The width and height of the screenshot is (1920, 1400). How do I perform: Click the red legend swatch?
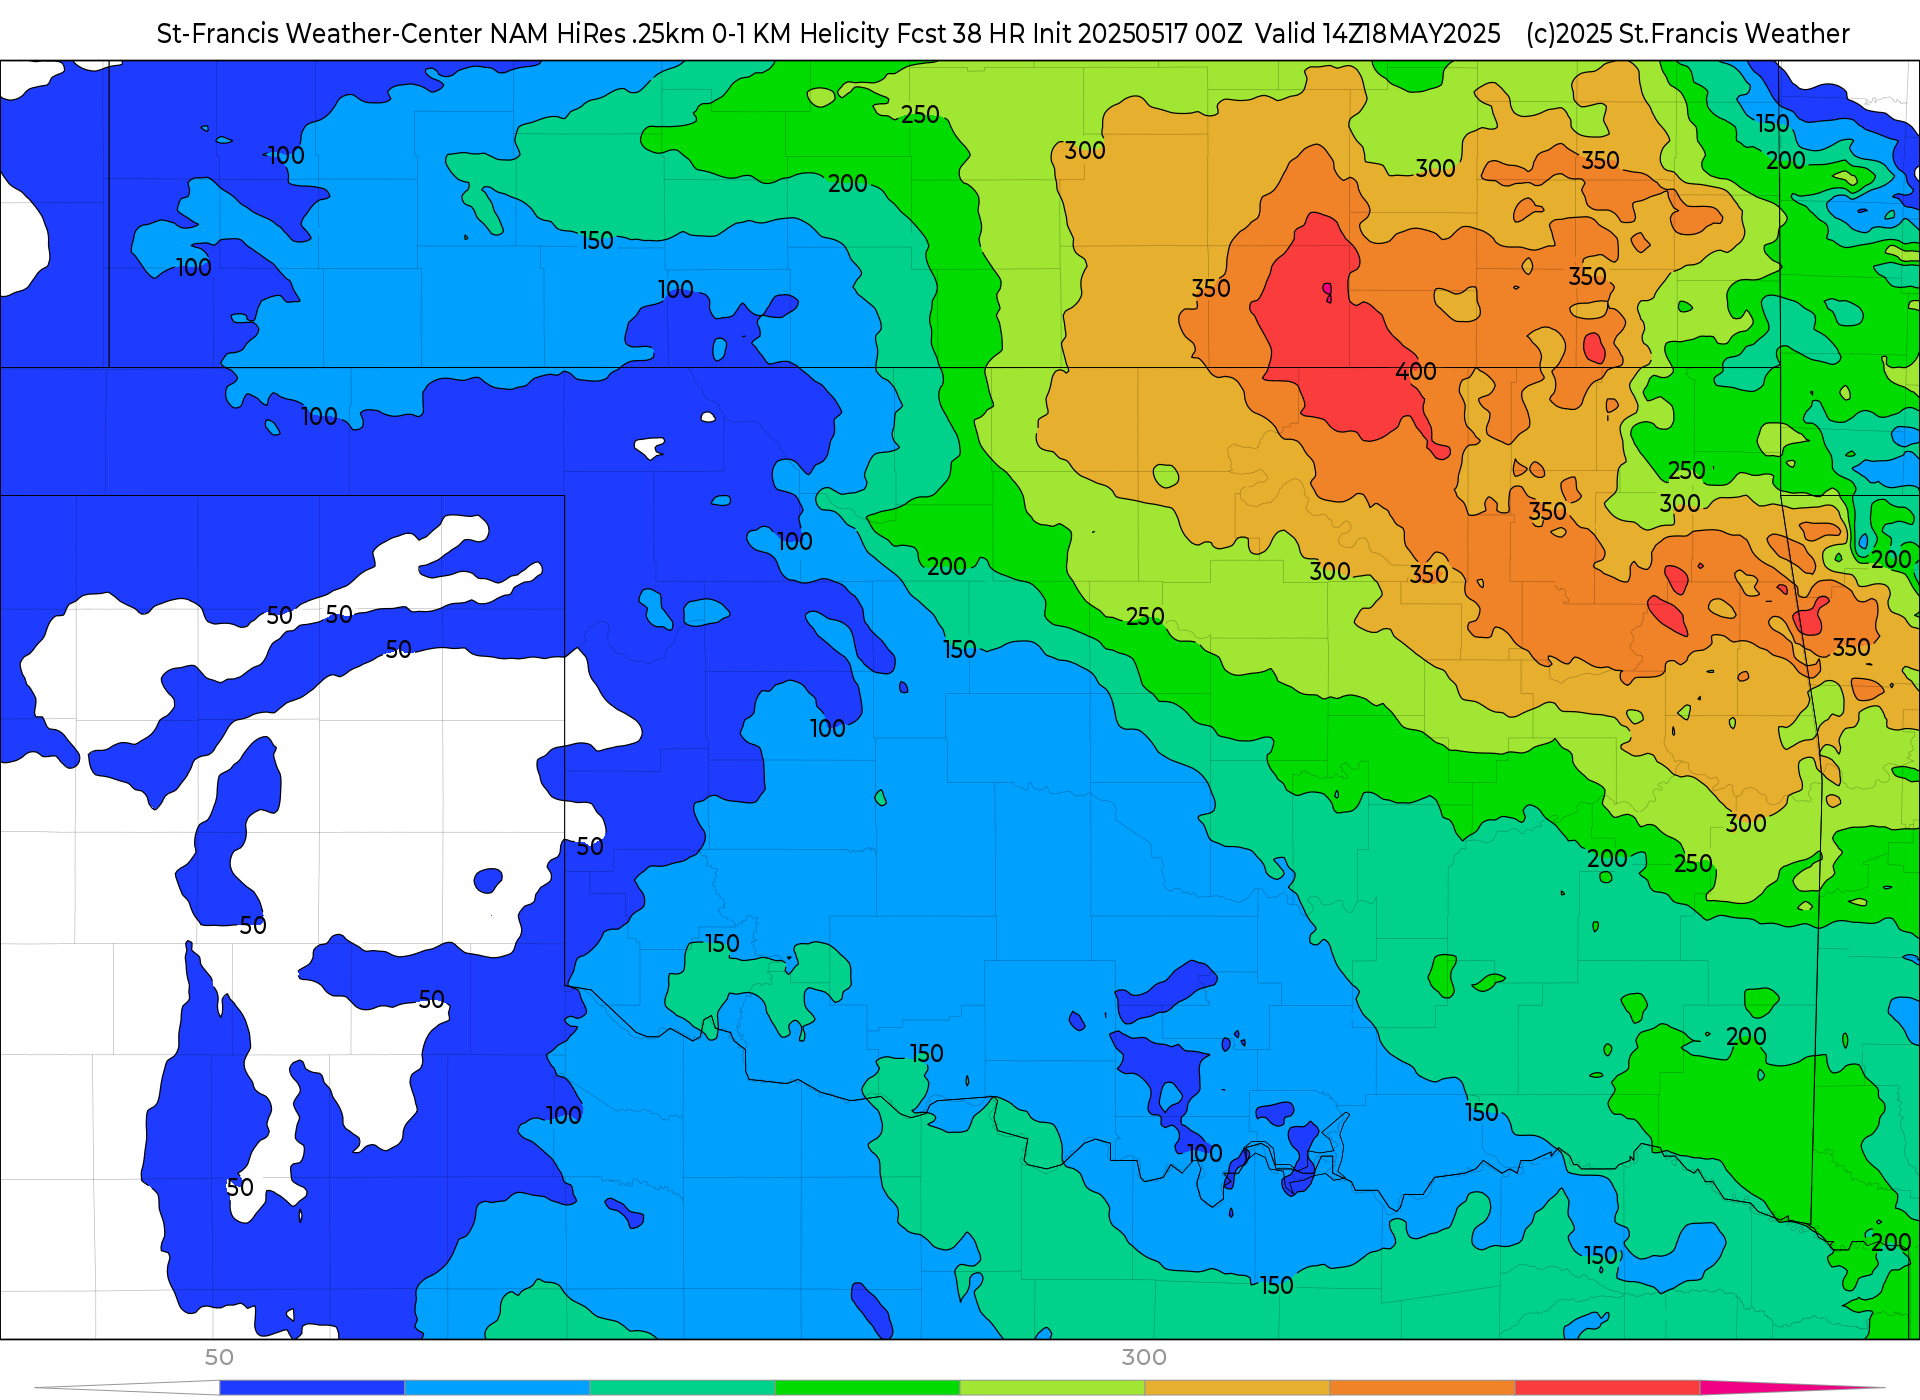pyautogui.click(x=1607, y=1388)
